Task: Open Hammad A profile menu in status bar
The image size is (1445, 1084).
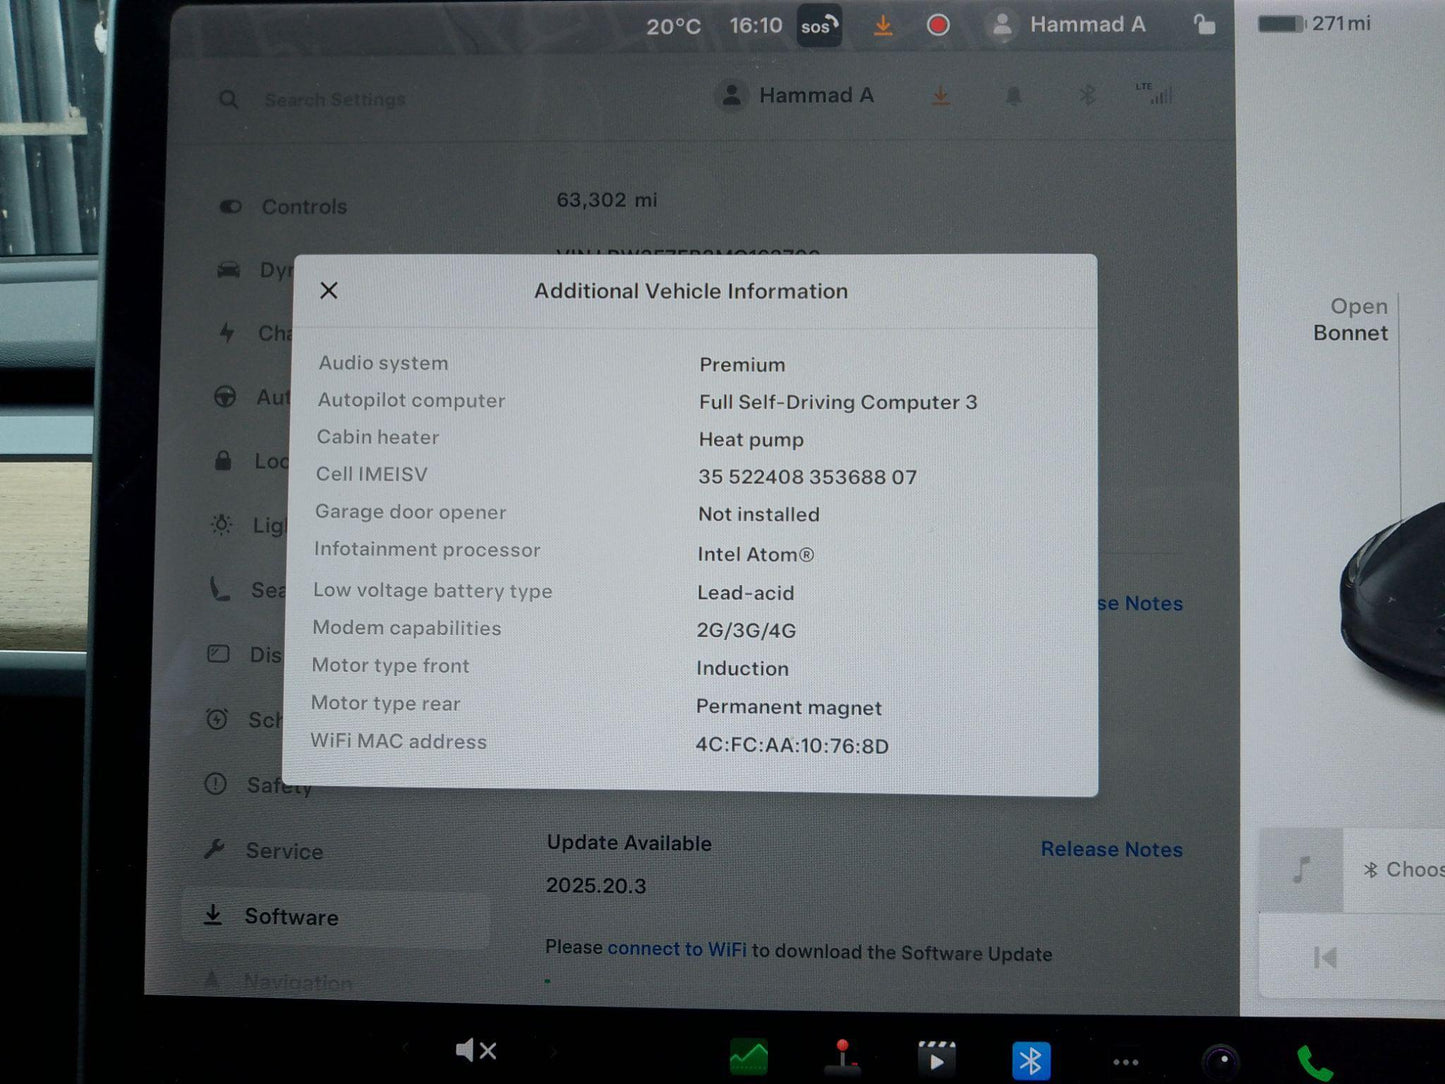Action: point(1066,25)
